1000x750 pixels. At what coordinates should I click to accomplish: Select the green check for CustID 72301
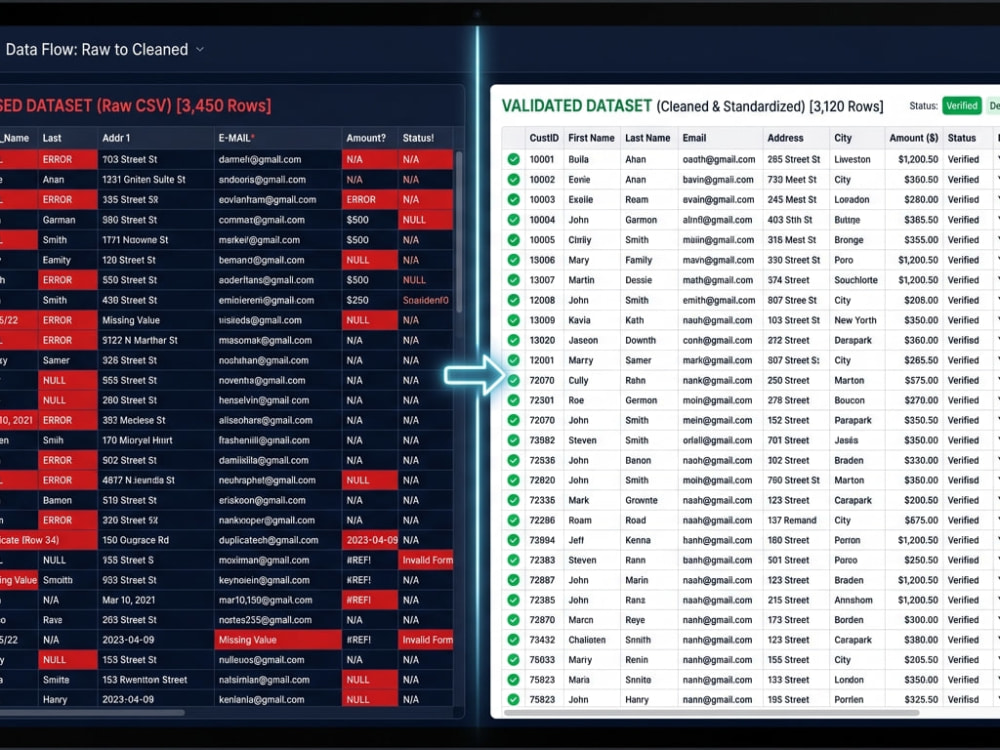[x=513, y=401]
